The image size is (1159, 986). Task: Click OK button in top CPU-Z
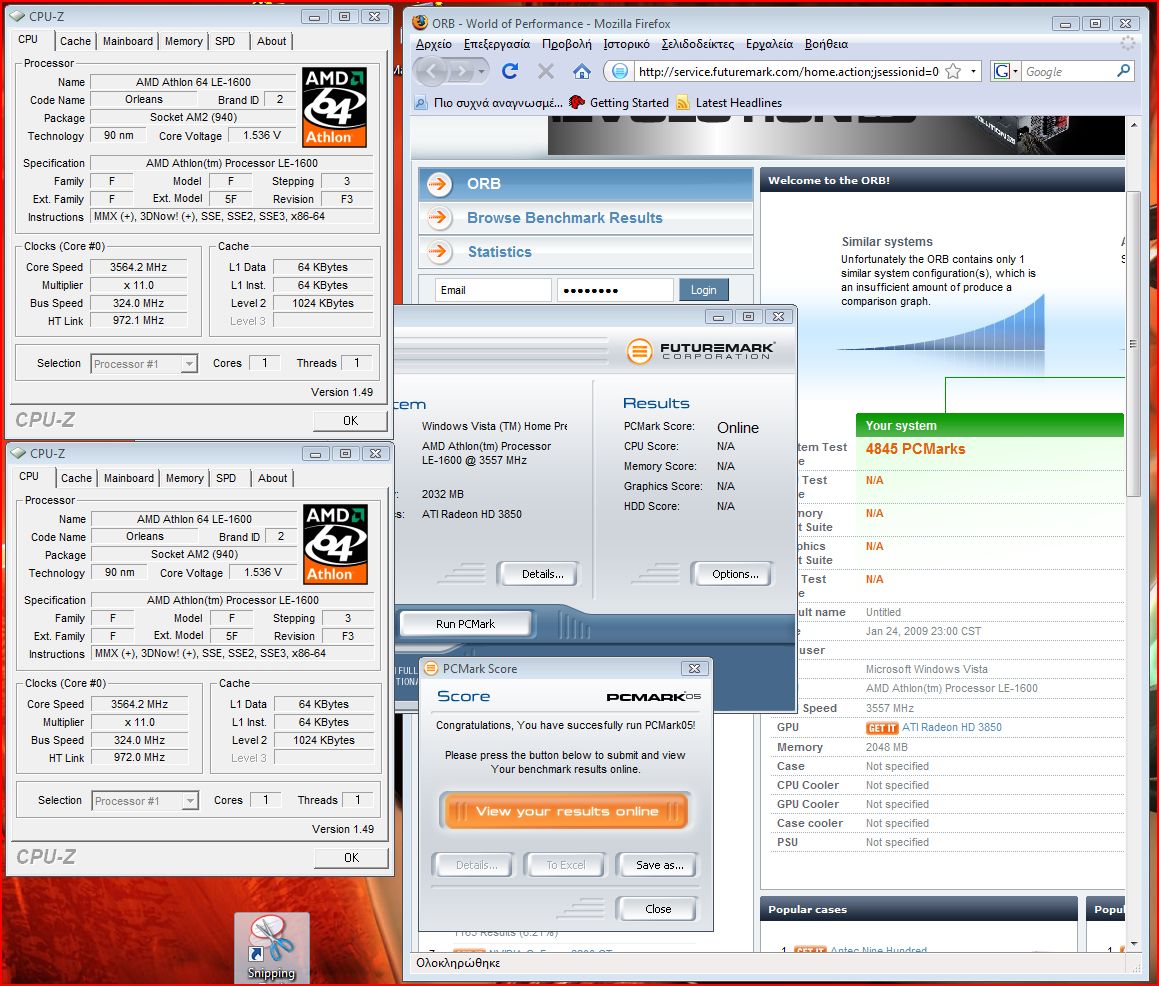350,421
